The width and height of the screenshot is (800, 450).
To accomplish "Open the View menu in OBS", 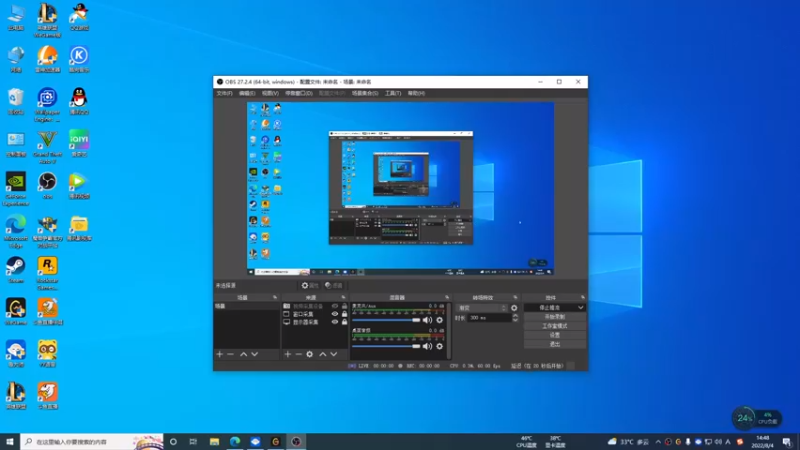I will coord(270,93).
